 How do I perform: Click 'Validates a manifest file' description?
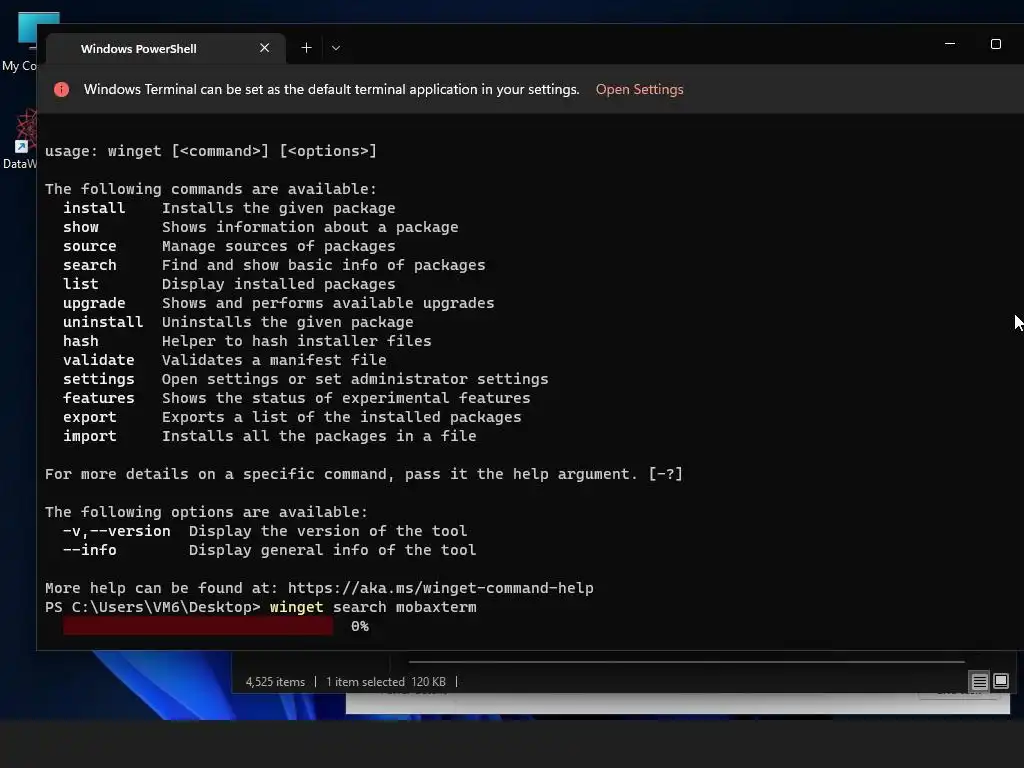(x=274, y=360)
